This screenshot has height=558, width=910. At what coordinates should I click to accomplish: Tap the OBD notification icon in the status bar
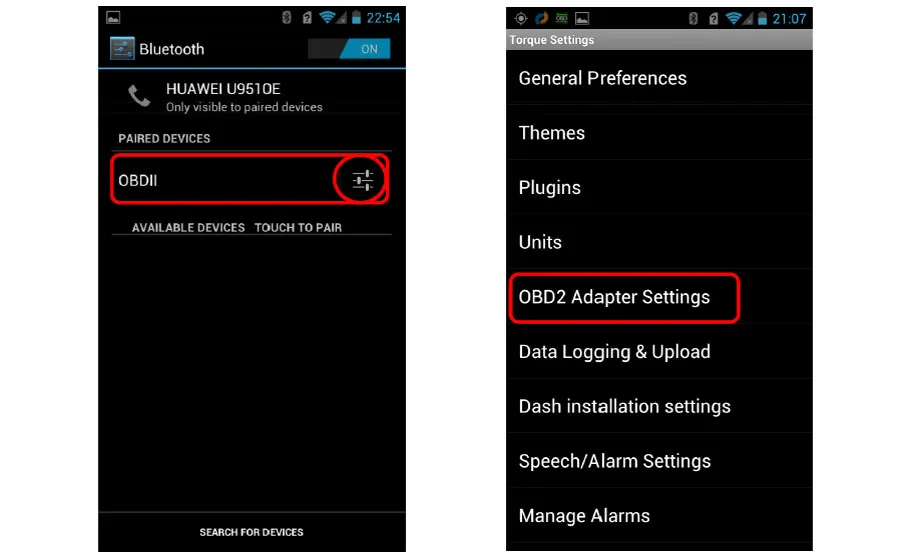point(561,19)
